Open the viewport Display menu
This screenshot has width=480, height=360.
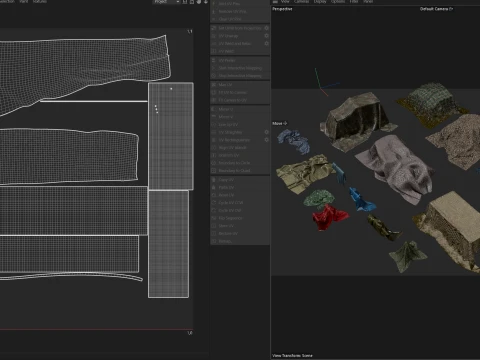click(320, 2)
